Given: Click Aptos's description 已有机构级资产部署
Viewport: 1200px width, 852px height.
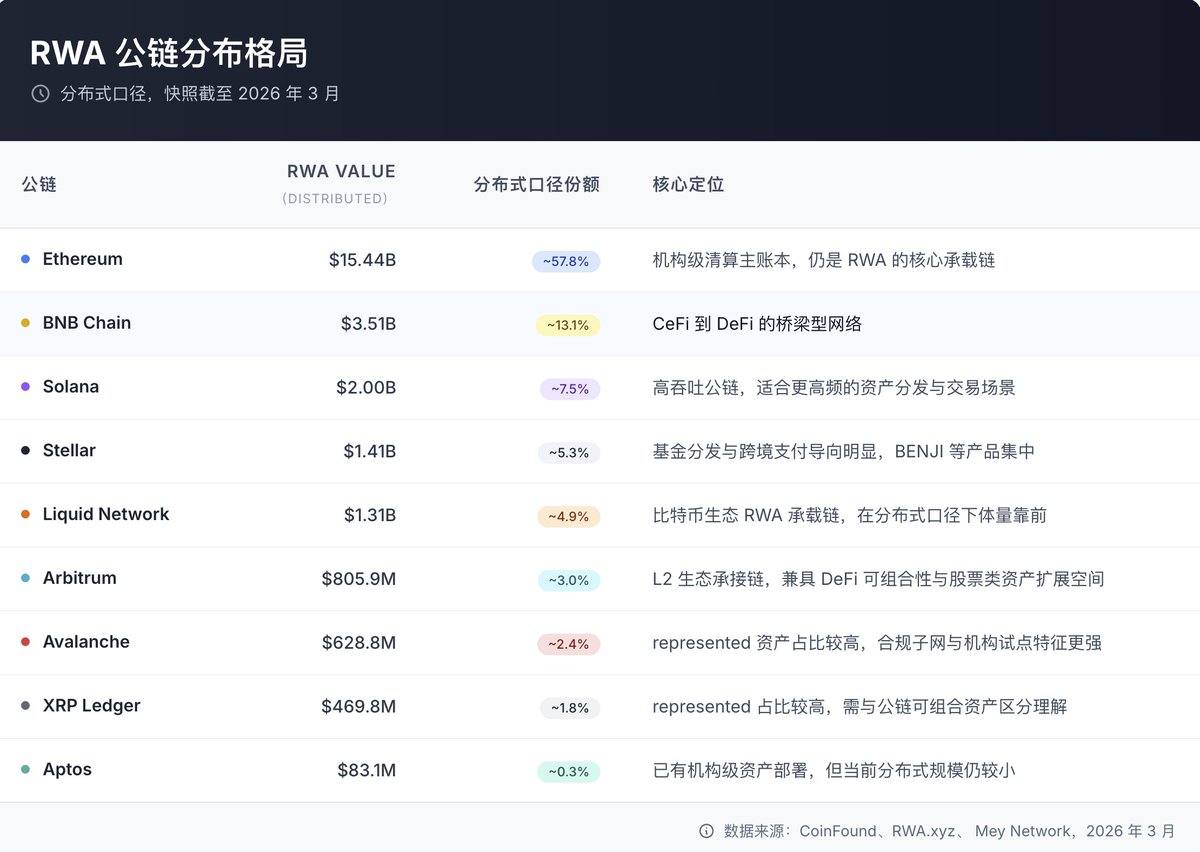Looking at the screenshot, I should [x=834, y=771].
